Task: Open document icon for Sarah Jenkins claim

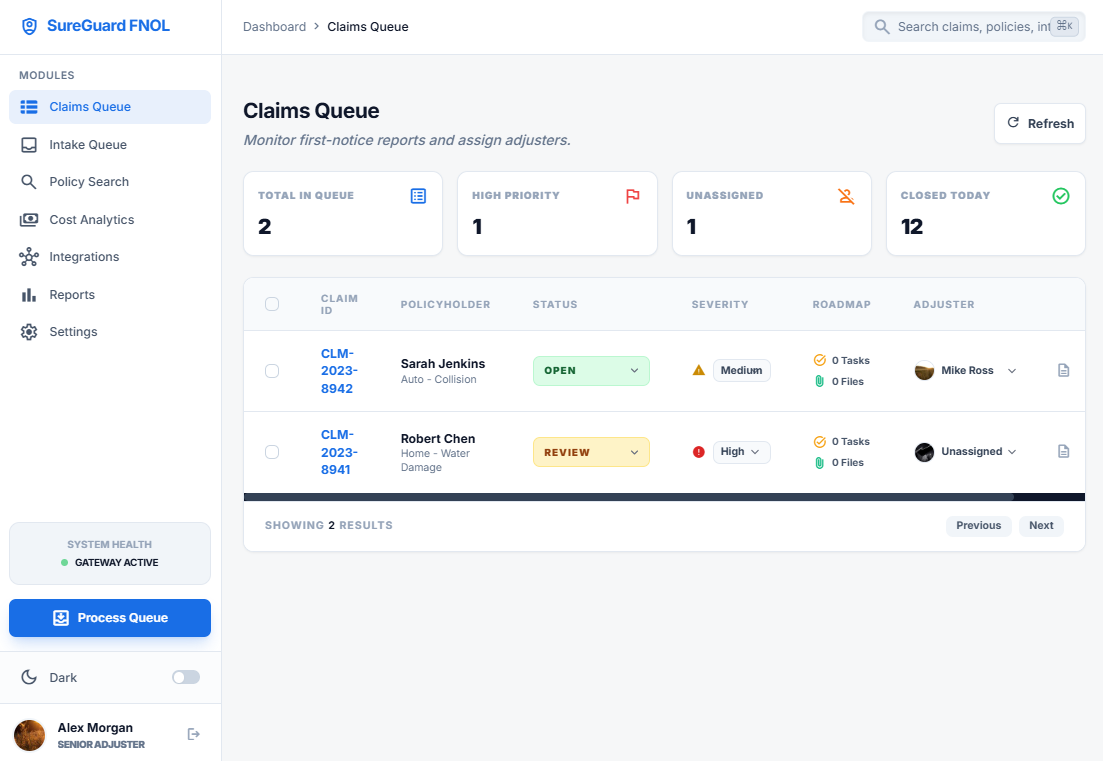Action: click(1063, 371)
